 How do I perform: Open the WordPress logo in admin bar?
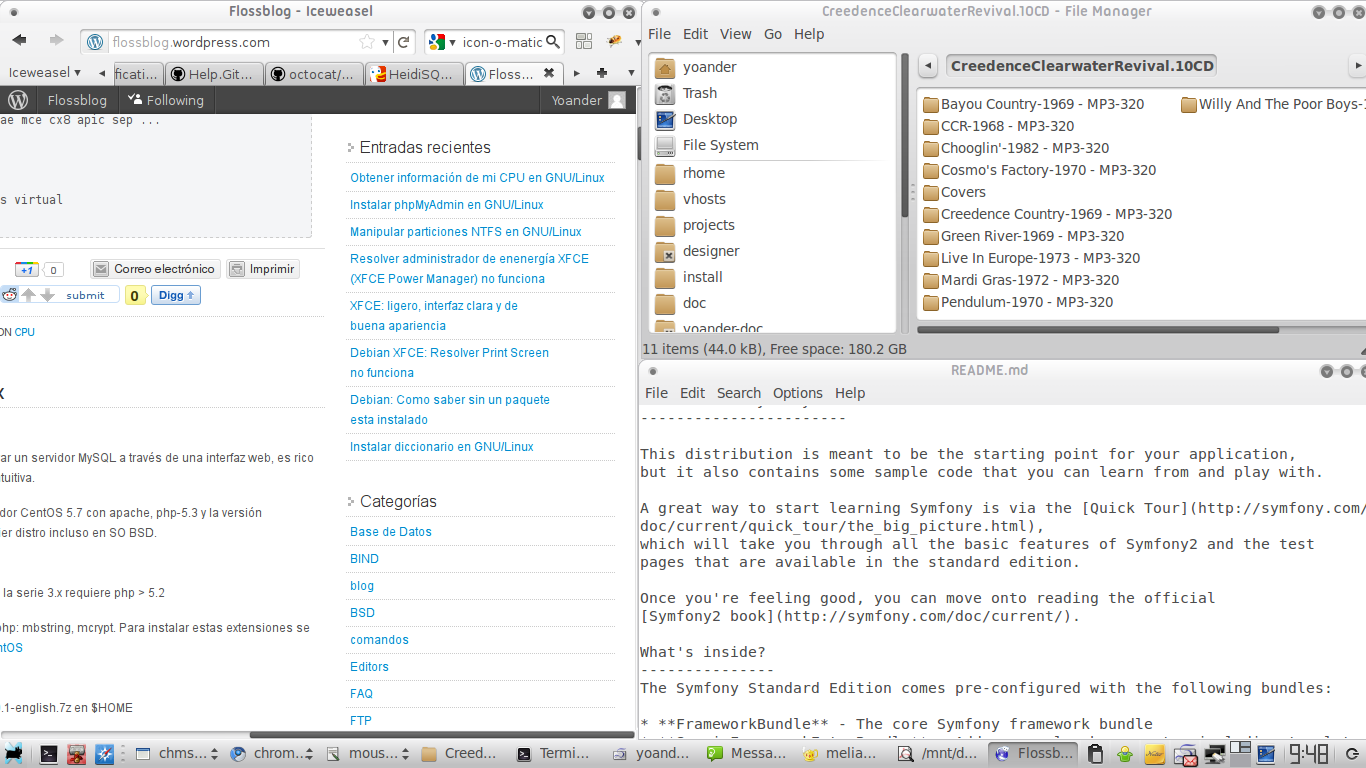[x=18, y=100]
